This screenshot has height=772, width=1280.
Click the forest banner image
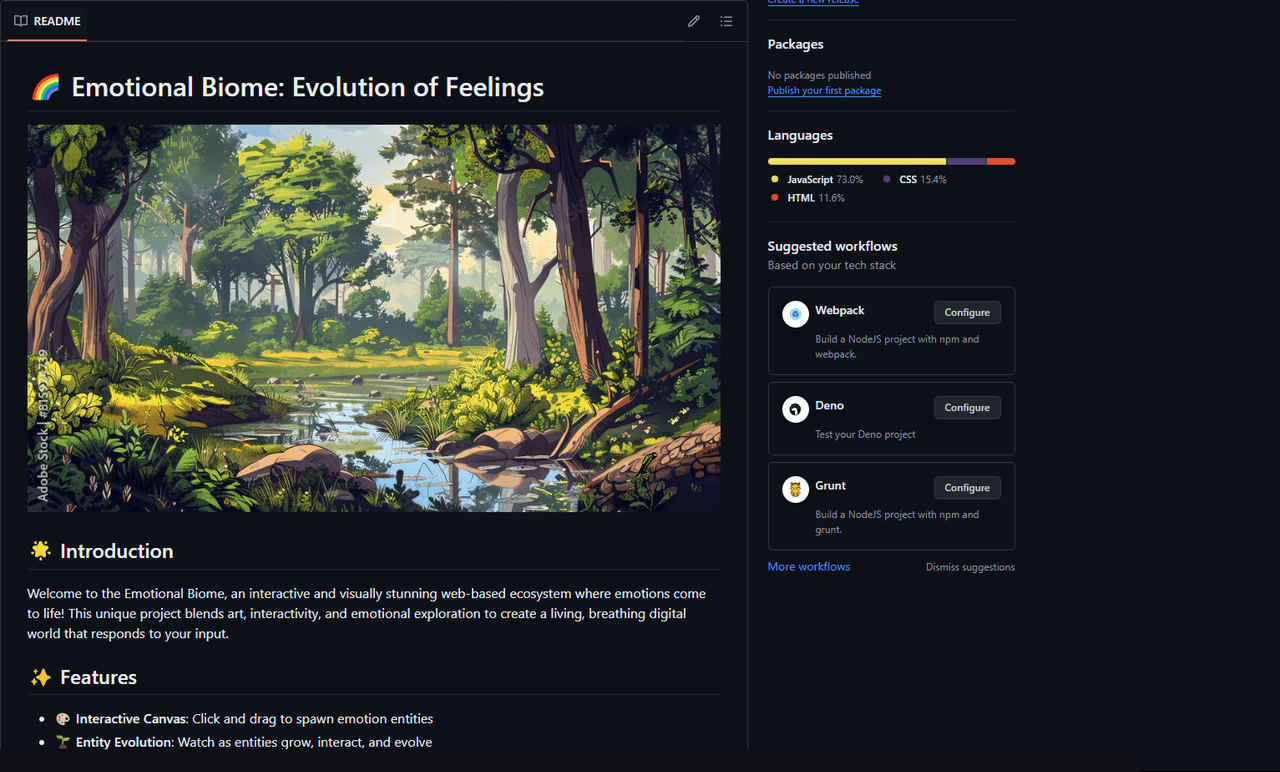(374, 318)
